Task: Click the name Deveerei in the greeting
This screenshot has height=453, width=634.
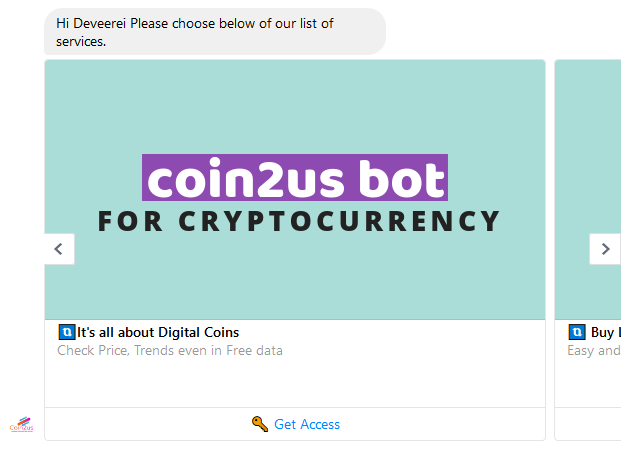Action: [x=103, y=23]
